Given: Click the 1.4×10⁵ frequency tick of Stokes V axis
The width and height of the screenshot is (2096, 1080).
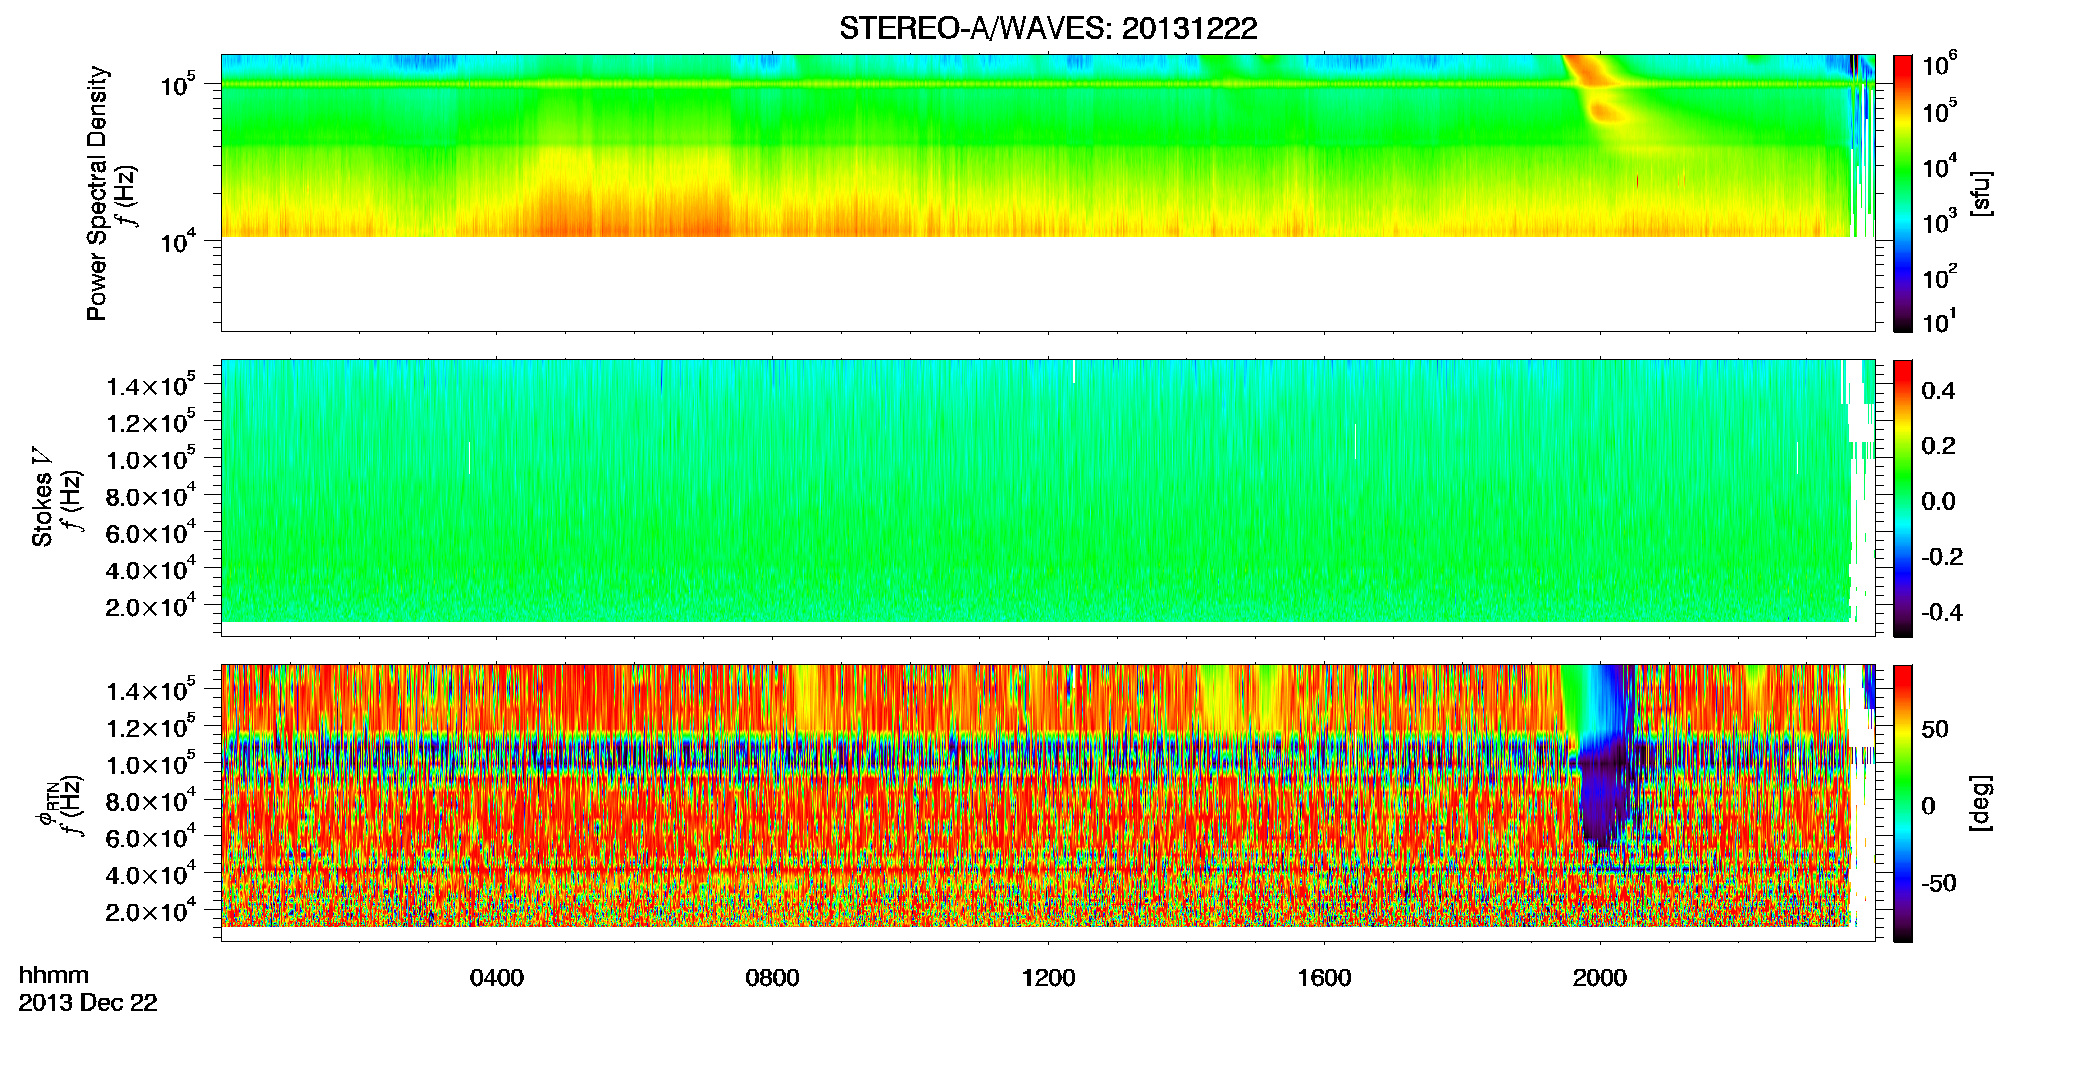Looking at the screenshot, I should (x=151, y=386).
